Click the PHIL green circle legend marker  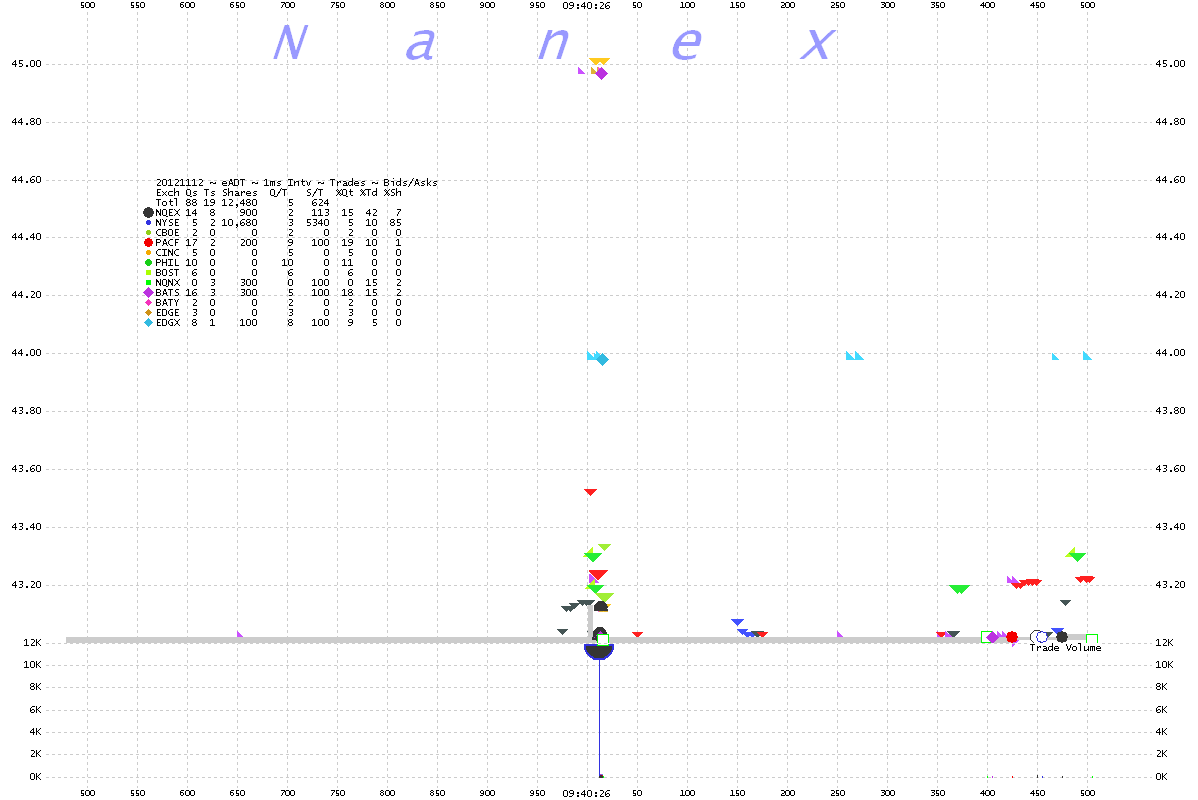[148, 262]
